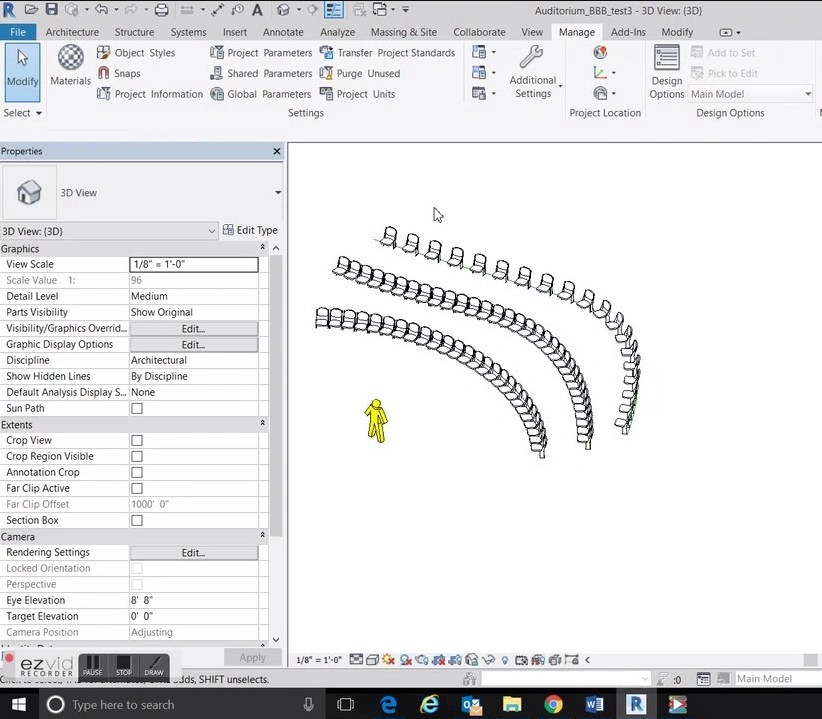Click the View Scale input field
Screen dimensions: 822x719
click(x=194, y=264)
